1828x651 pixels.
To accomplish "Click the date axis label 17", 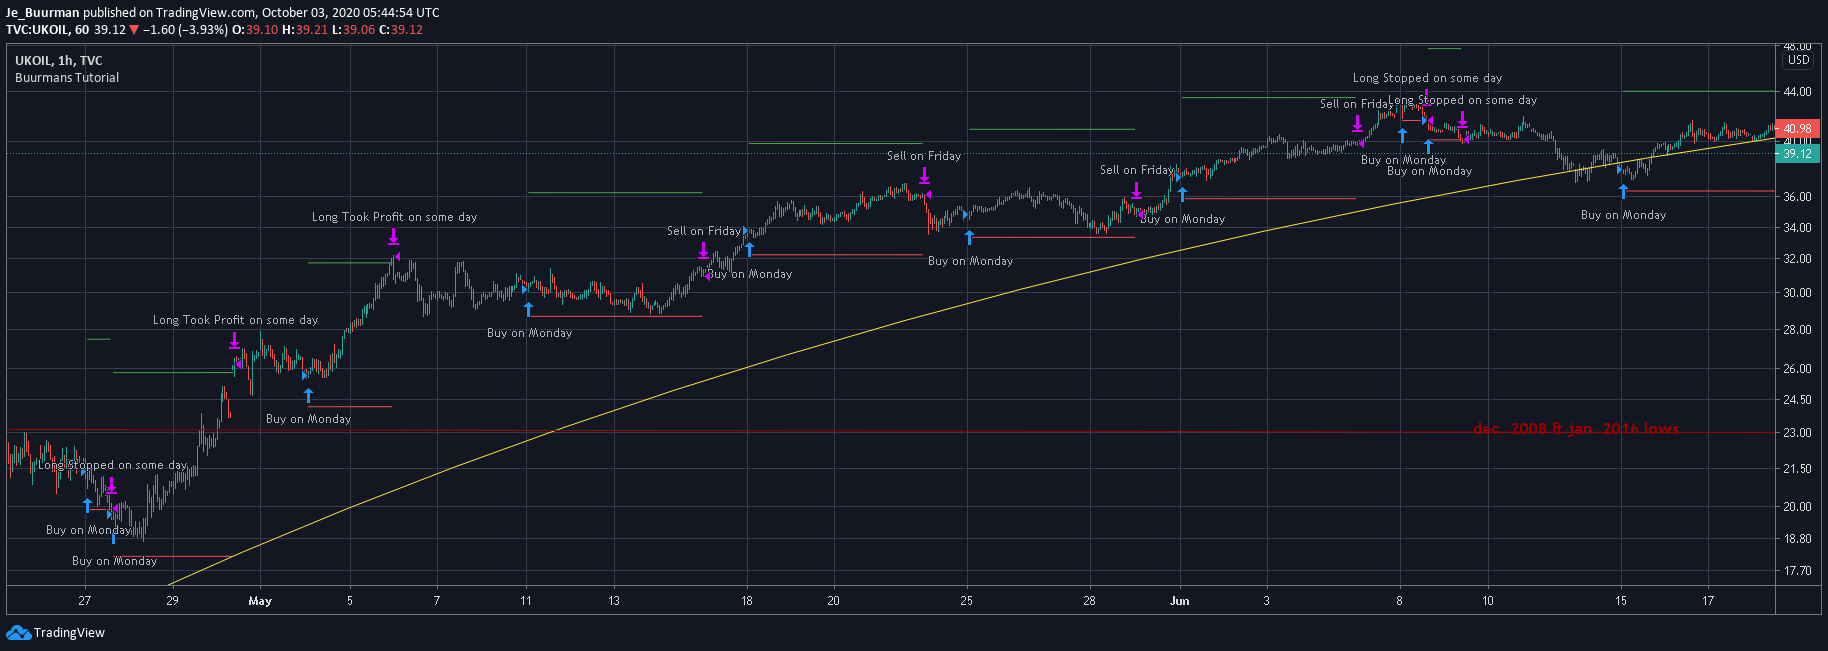I will click(x=1709, y=601).
